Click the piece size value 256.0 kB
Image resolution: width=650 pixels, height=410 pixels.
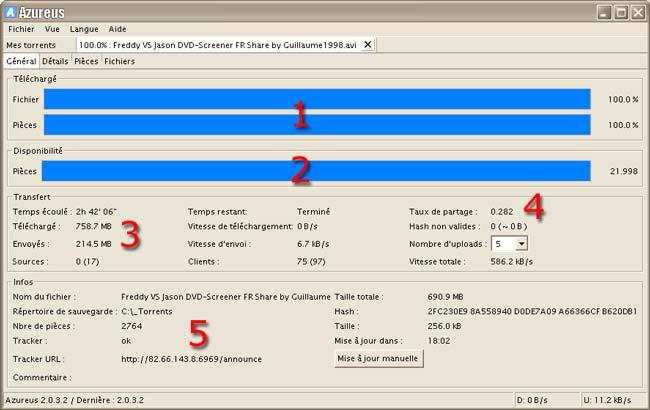pyautogui.click(x=444, y=326)
